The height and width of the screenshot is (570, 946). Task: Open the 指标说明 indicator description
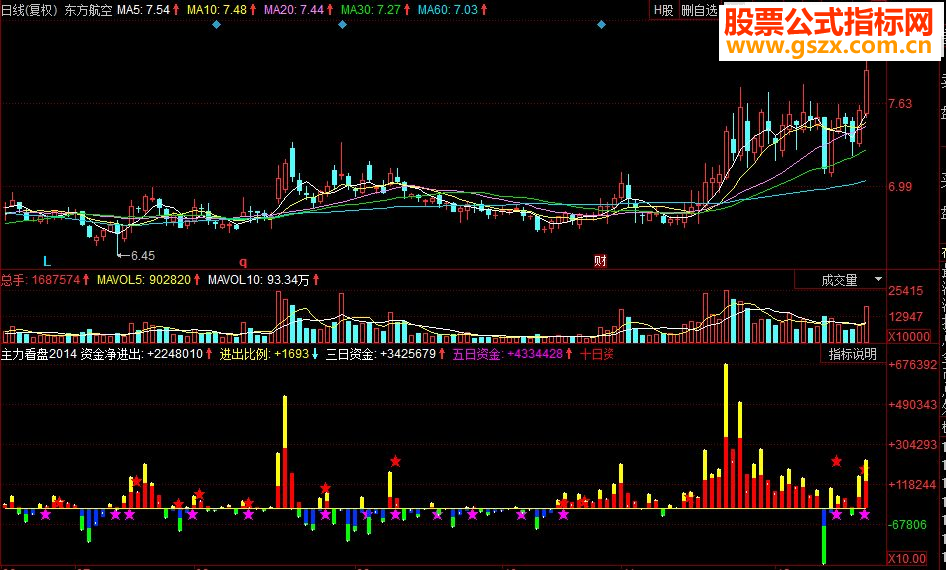(852, 354)
